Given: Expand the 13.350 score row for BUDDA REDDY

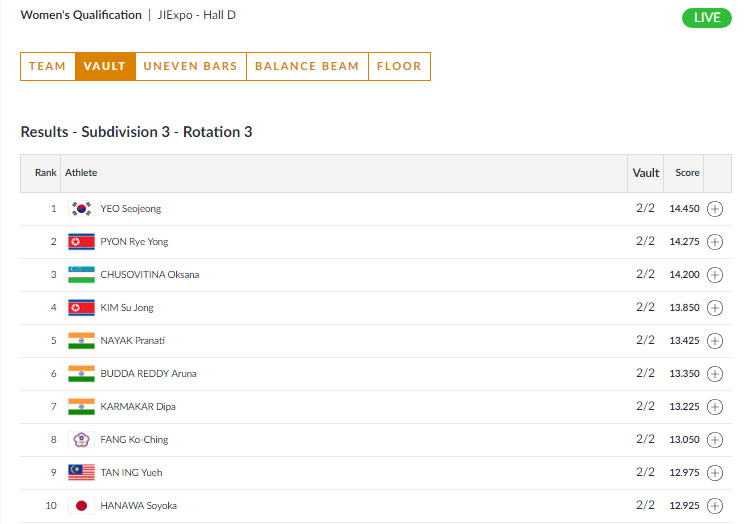Looking at the screenshot, I should (x=715, y=374).
